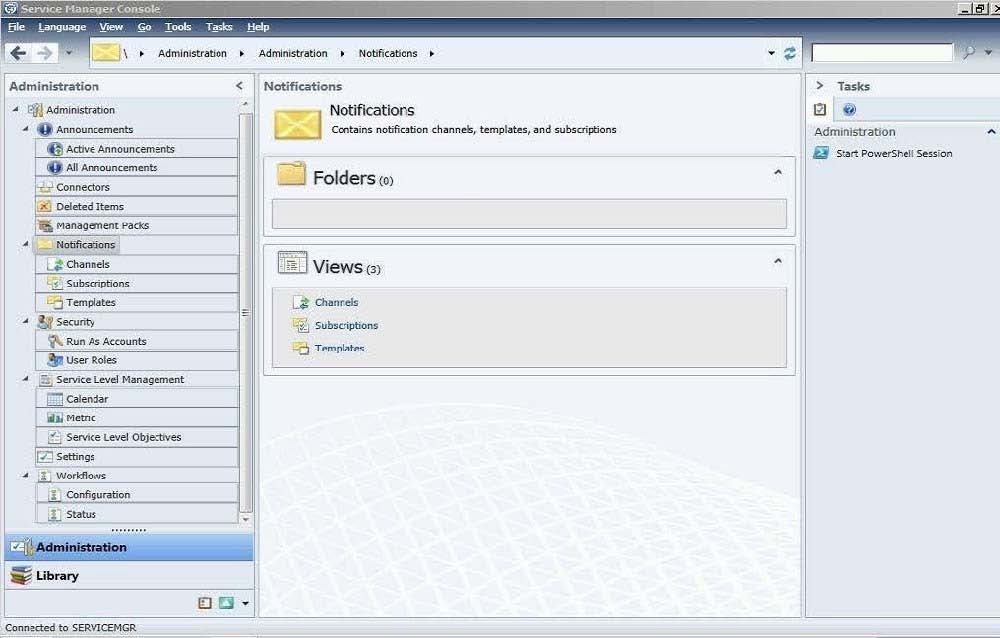Click the Templates icon in navigation tree
Screen dimensions: 1000x638
click(x=55, y=302)
